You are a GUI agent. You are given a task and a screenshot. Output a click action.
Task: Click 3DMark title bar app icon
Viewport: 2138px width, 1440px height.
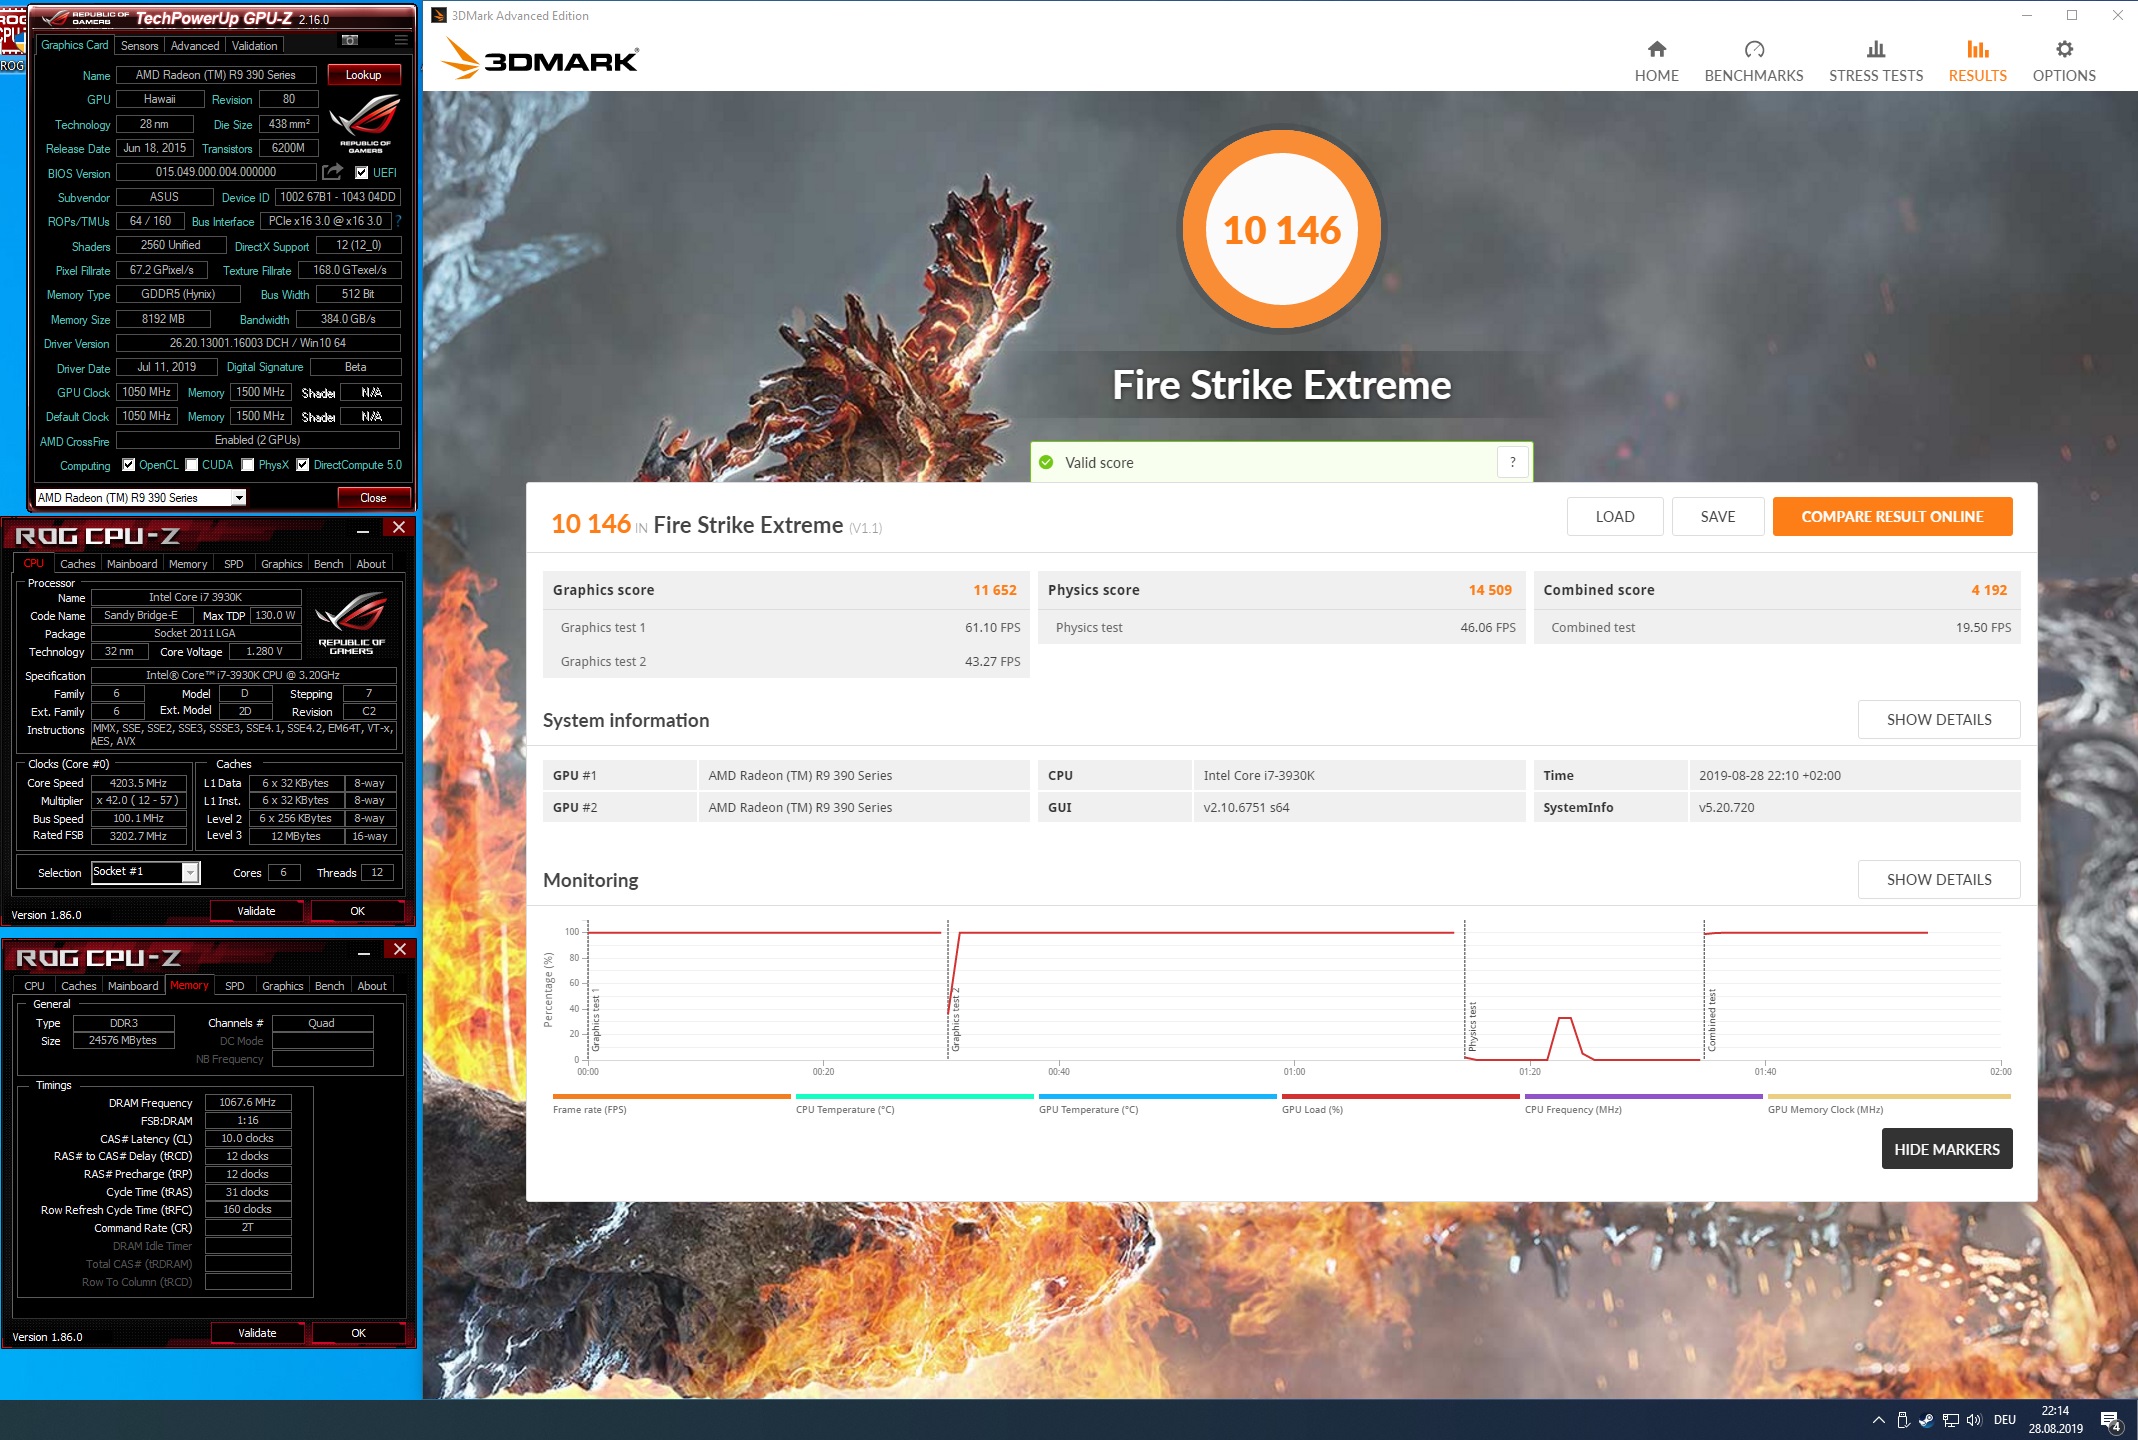click(439, 15)
